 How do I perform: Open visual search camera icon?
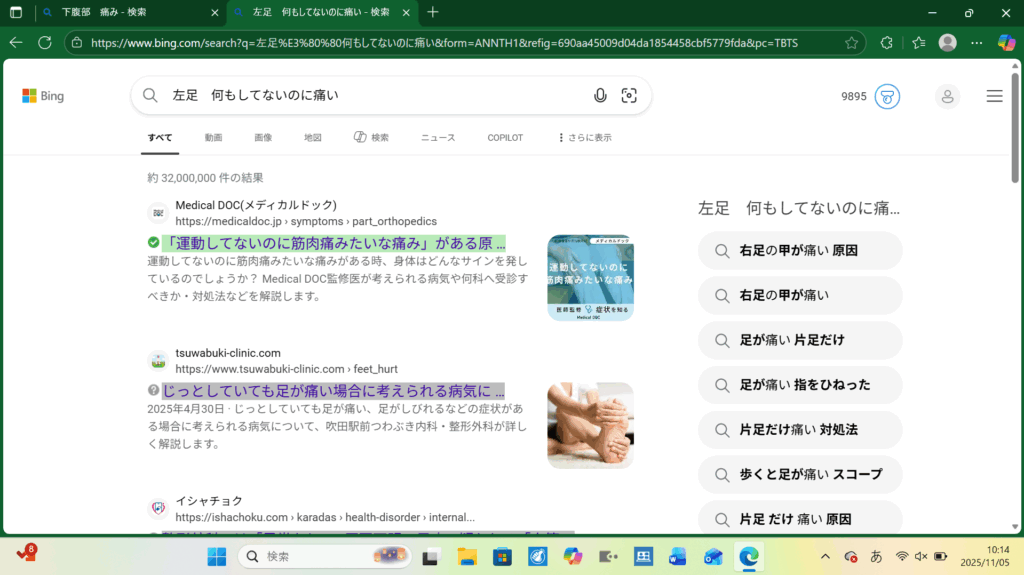coord(629,96)
